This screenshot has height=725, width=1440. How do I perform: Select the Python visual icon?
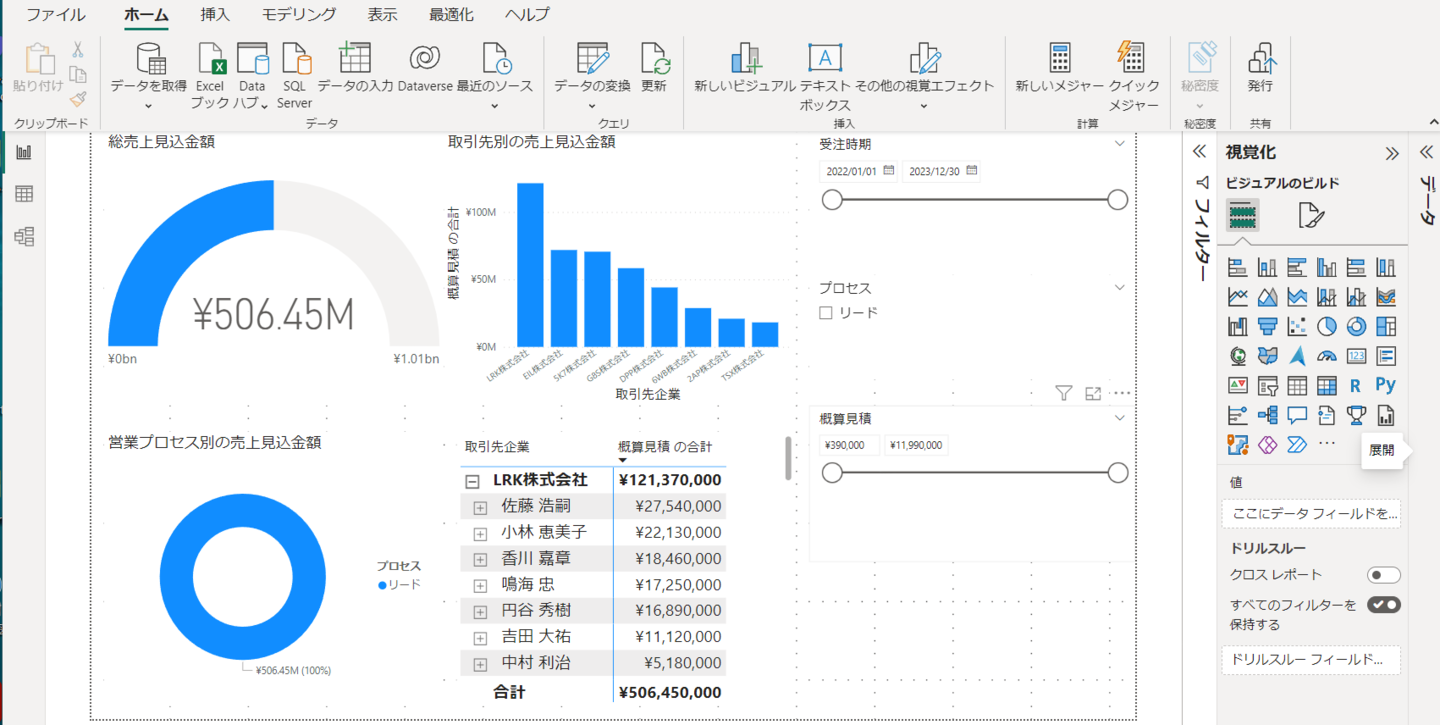point(1385,385)
